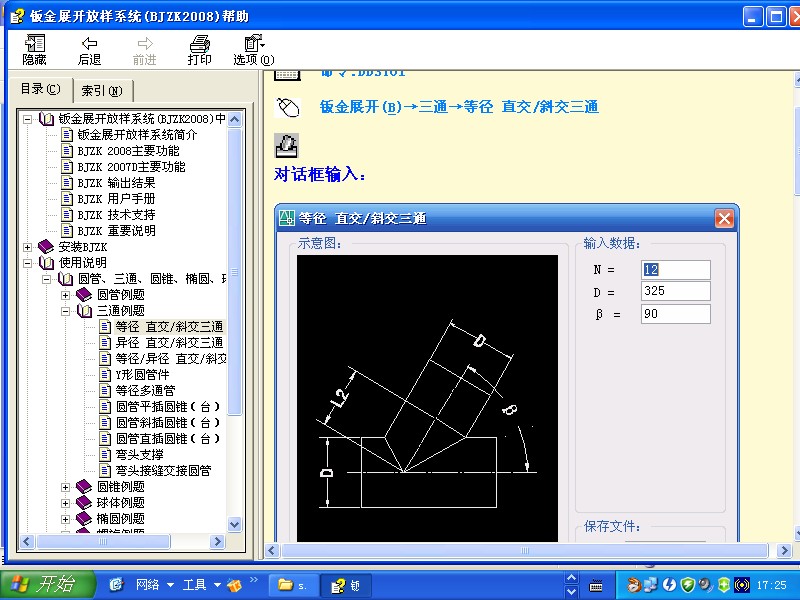Select the Y形圆管件 tree item
The height and width of the screenshot is (600, 800).
pos(142,375)
